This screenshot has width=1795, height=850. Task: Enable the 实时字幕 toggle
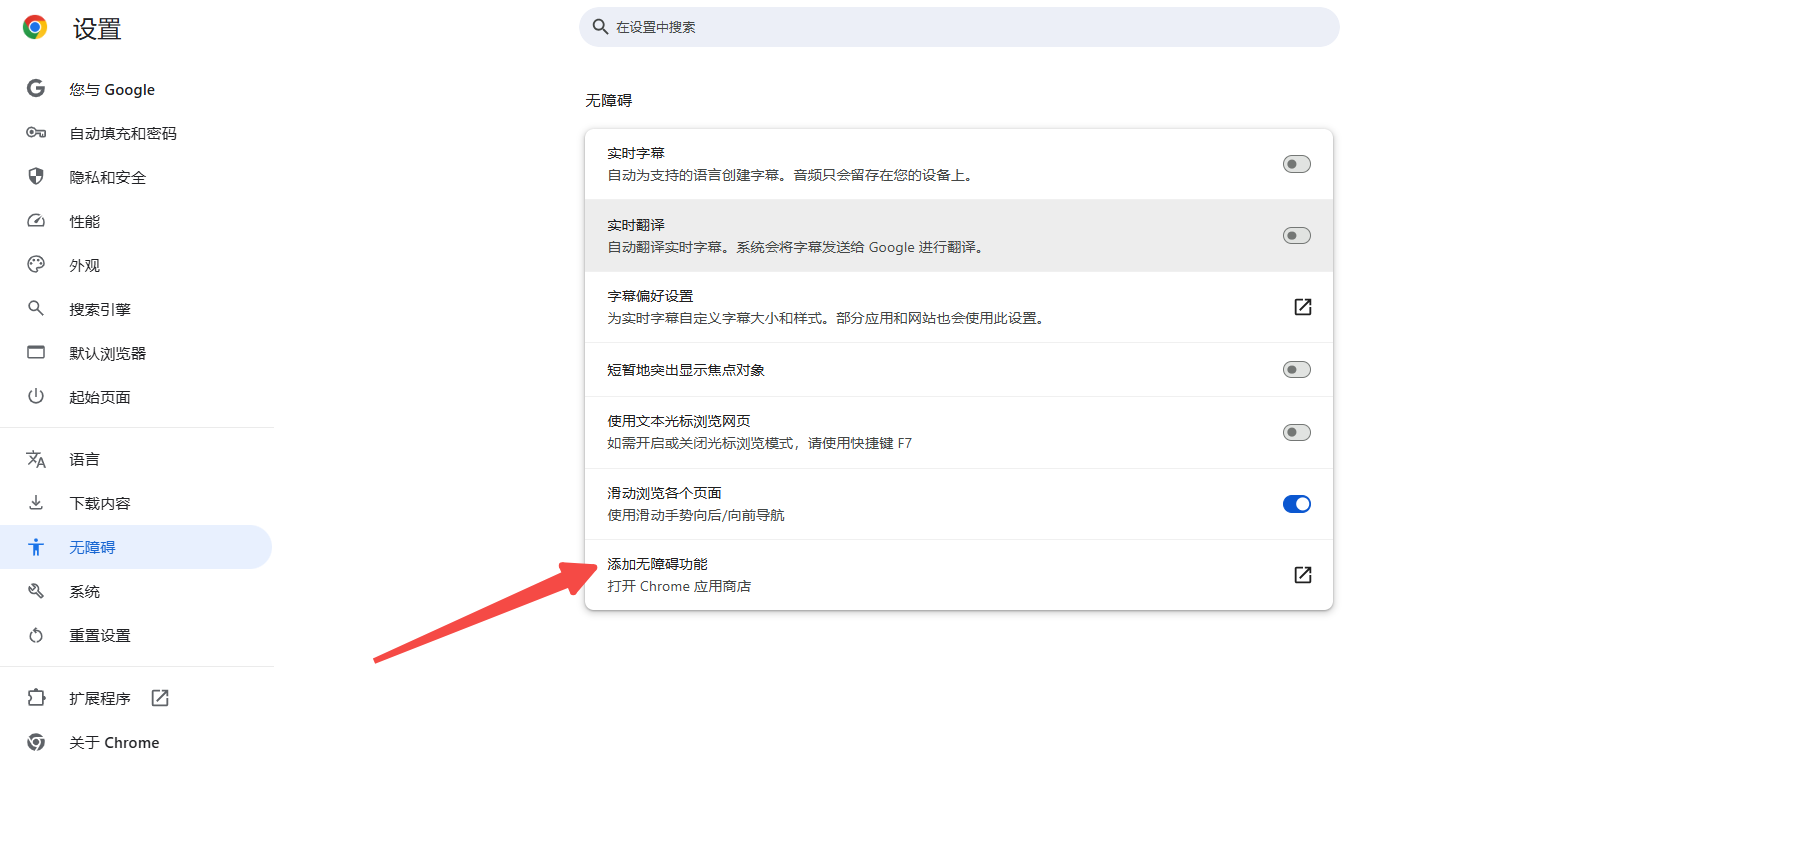(1297, 164)
